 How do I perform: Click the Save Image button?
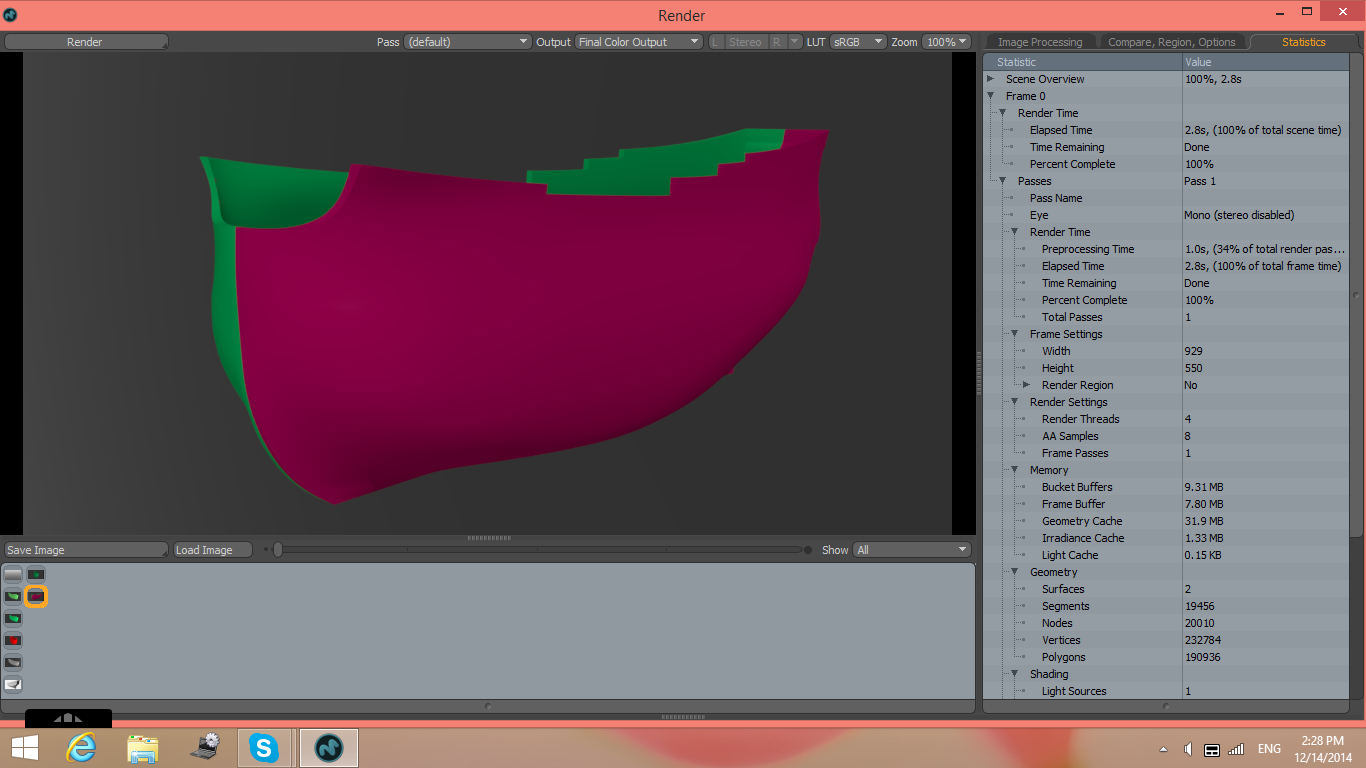pos(86,550)
